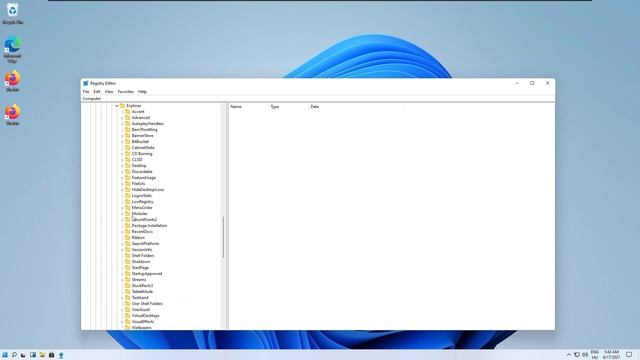Open the Windows Start menu
This screenshot has width=640, height=360.
[x=5, y=355]
